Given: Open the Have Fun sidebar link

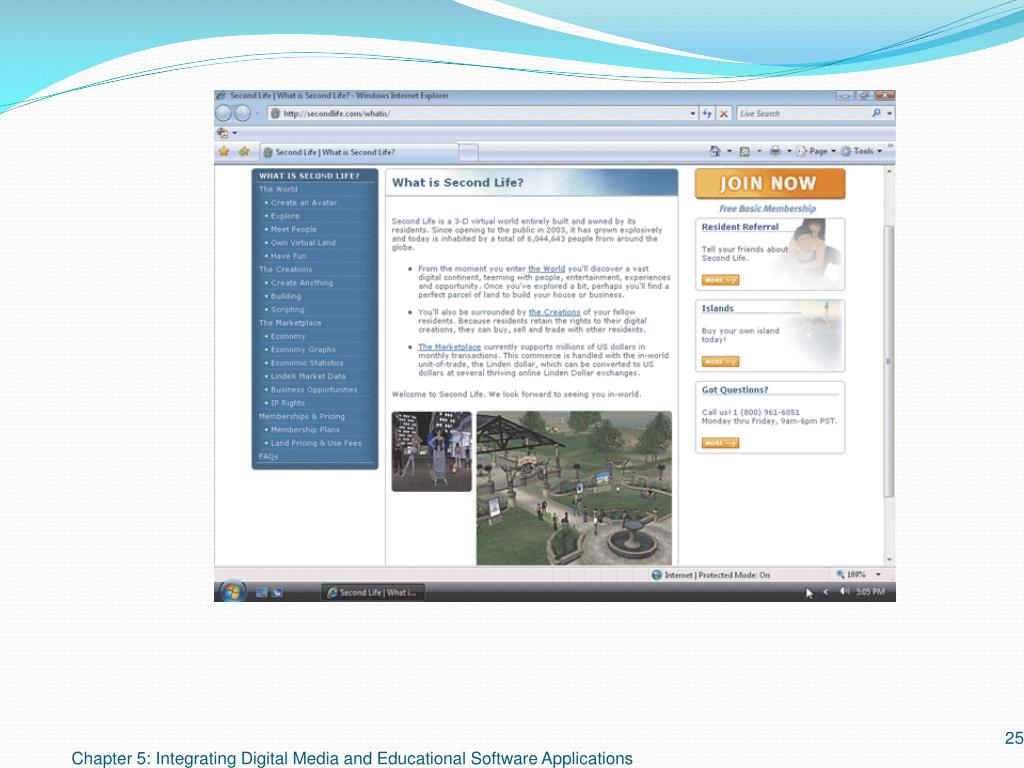Looking at the screenshot, I should [288, 256].
